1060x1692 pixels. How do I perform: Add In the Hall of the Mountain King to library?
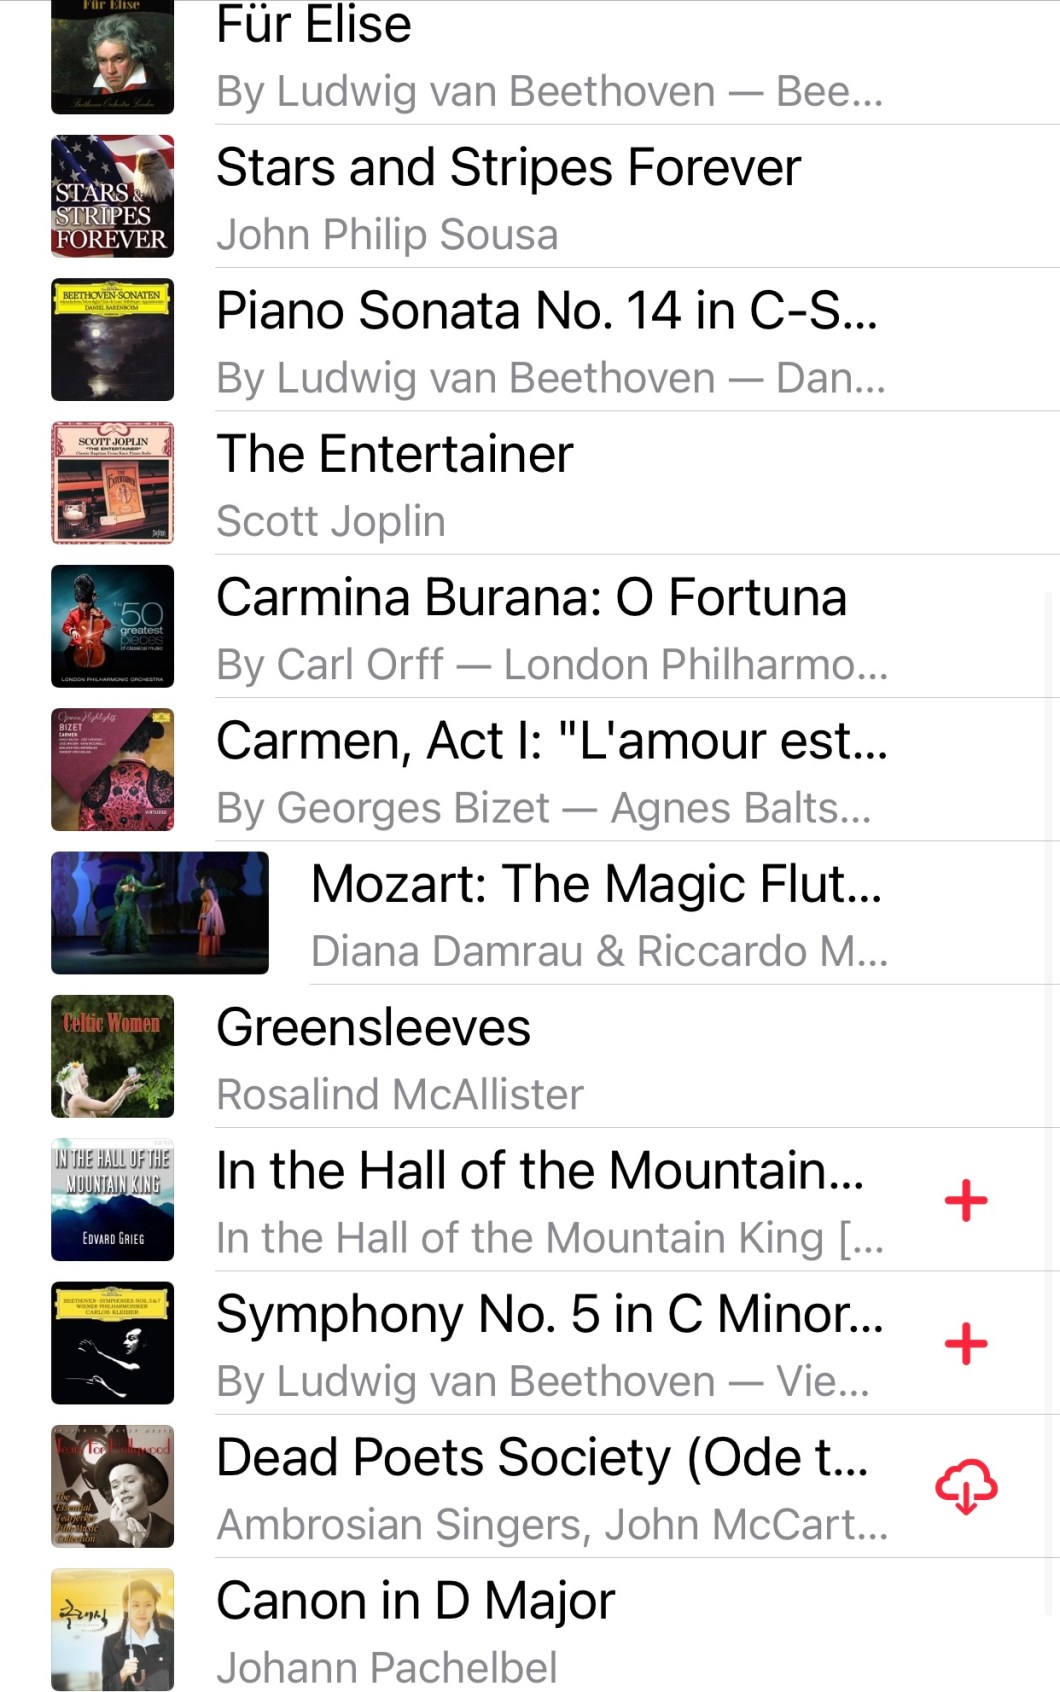point(965,1200)
